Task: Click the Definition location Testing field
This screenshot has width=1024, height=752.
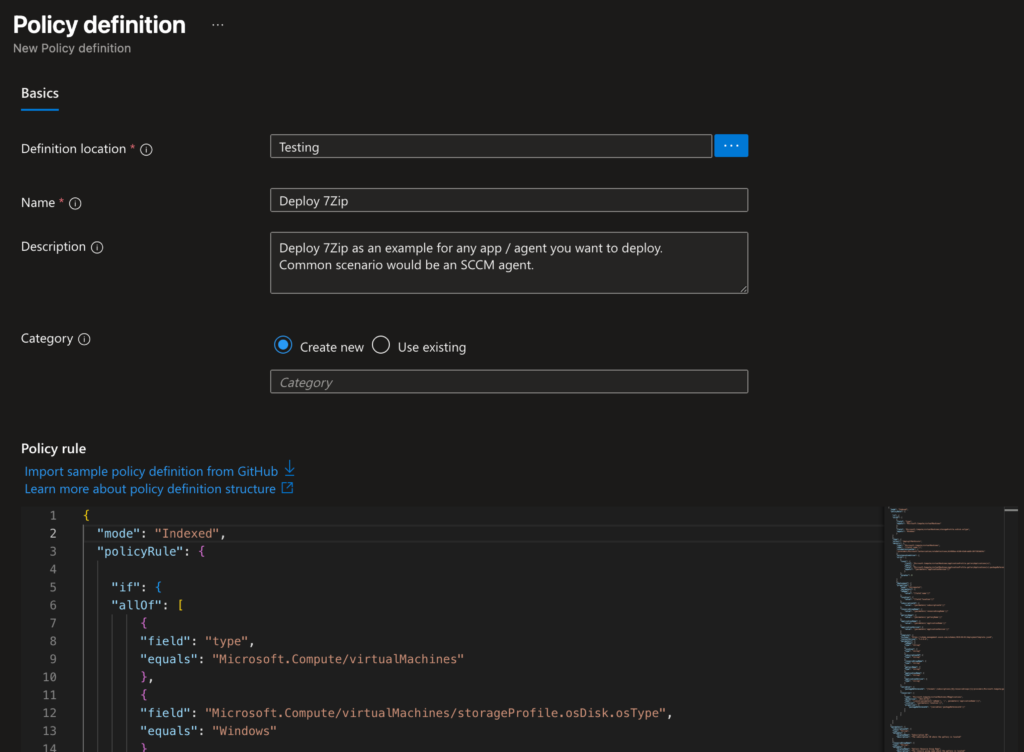Action: click(490, 147)
